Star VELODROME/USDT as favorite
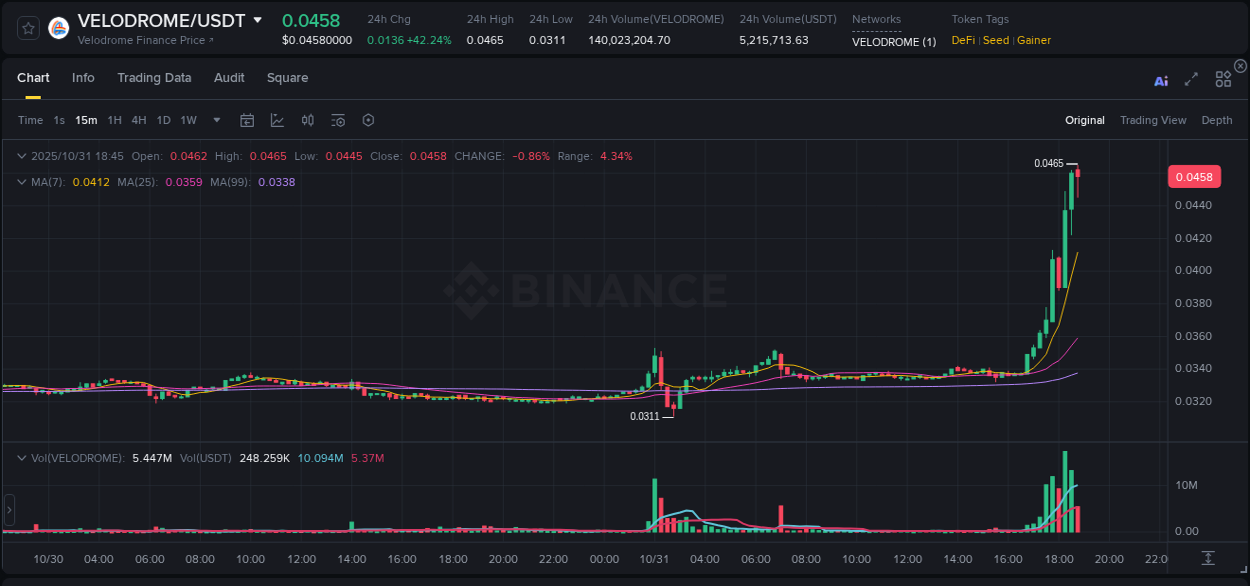The image size is (1250, 586). coord(27,27)
